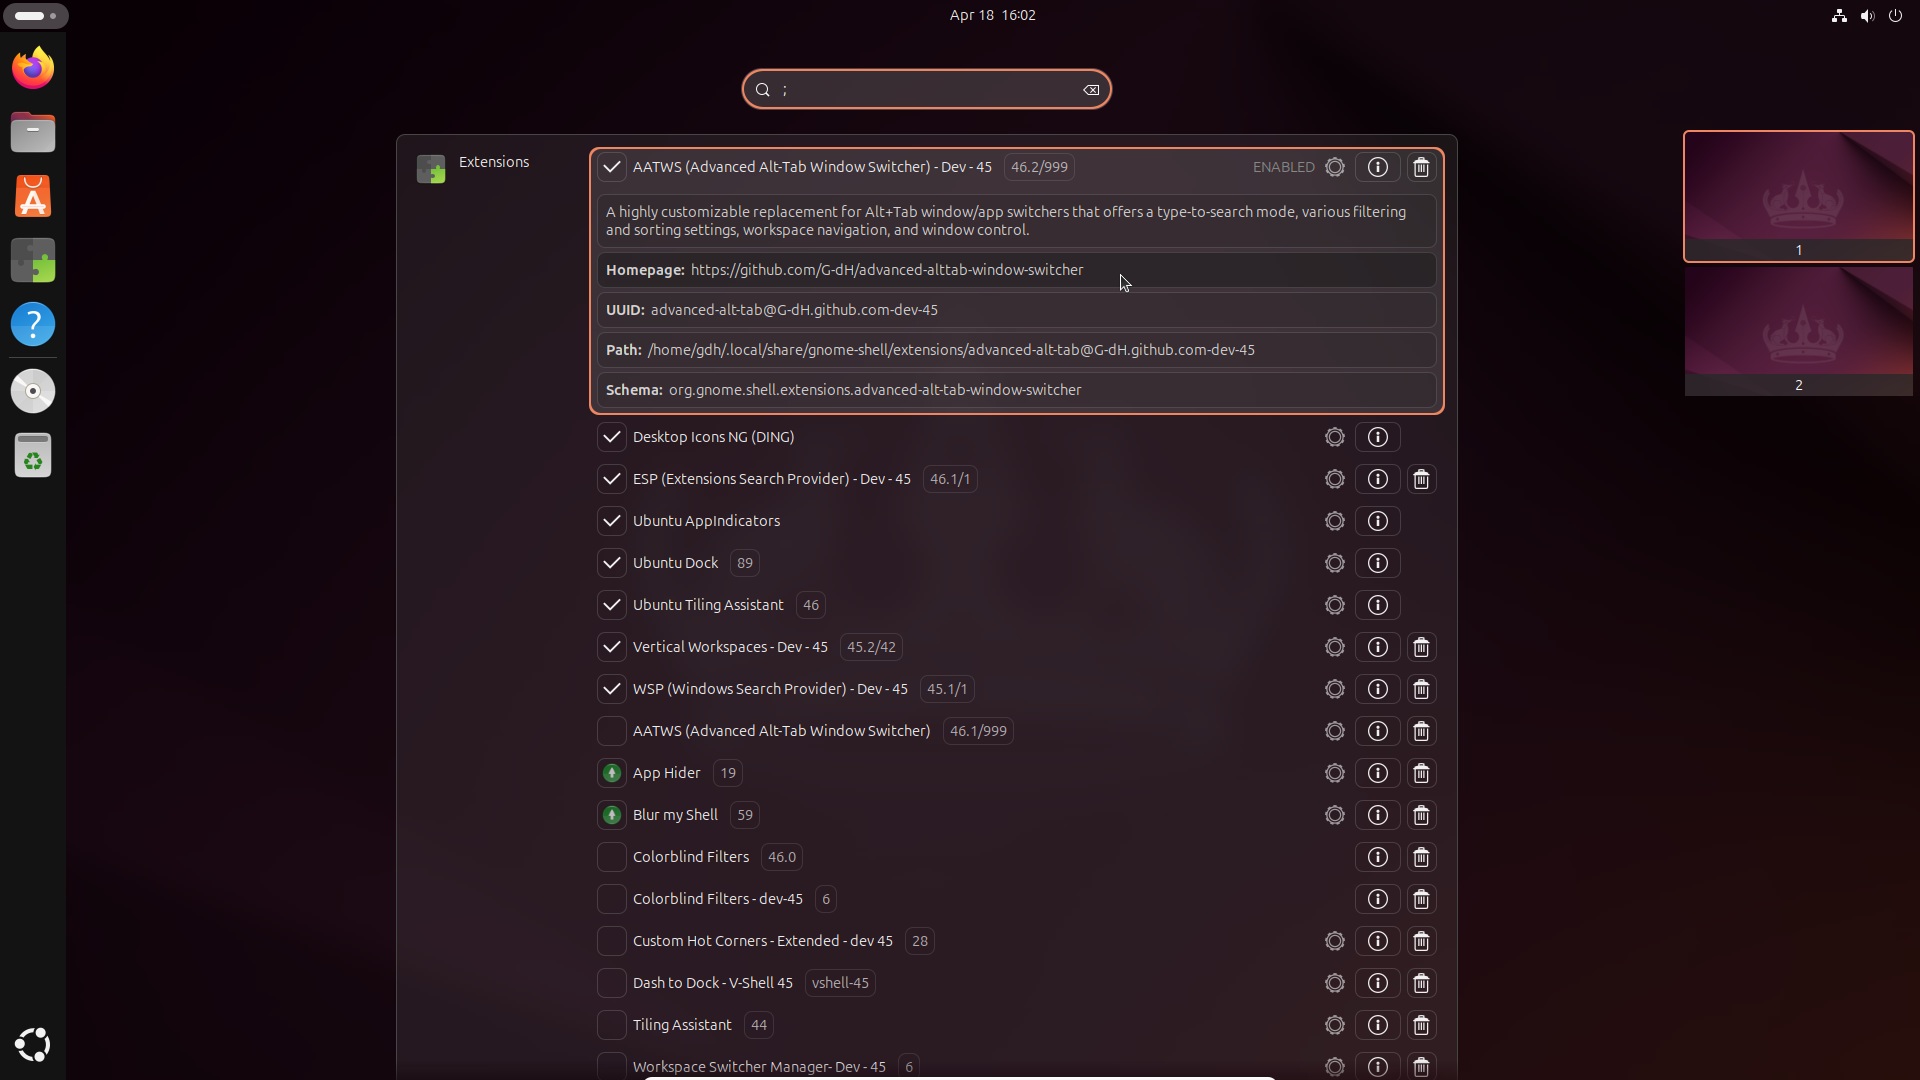This screenshot has height=1080, width=1920.
Task: Expand Custom Hot Corners Extended dev-45 info
Action: [1377, 940]
